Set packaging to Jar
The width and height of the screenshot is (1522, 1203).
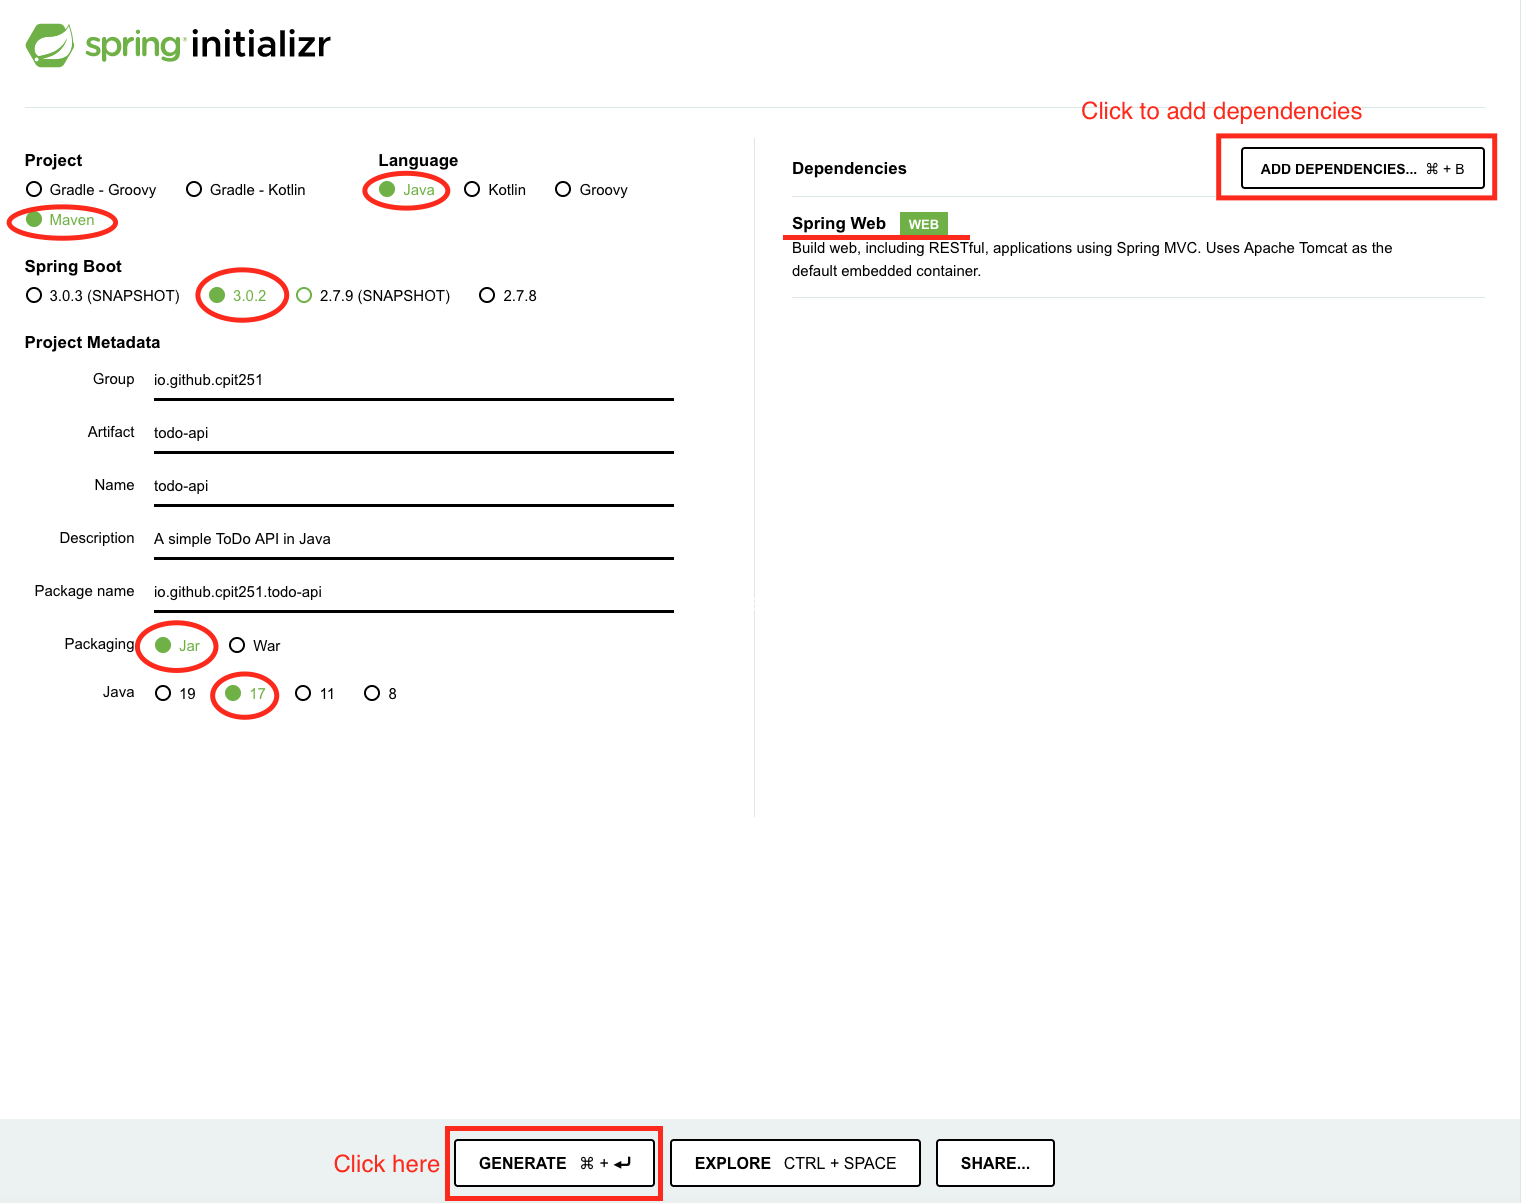coord(178,646)
